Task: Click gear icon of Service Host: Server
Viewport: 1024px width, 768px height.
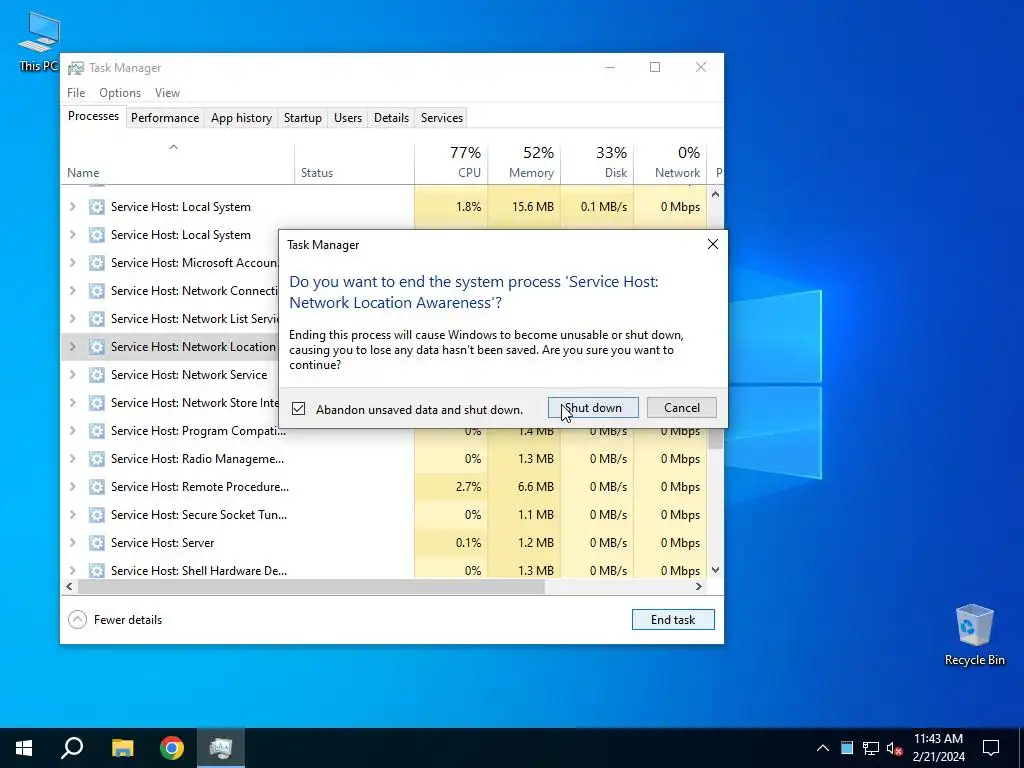Action: (x=97, y=543)
